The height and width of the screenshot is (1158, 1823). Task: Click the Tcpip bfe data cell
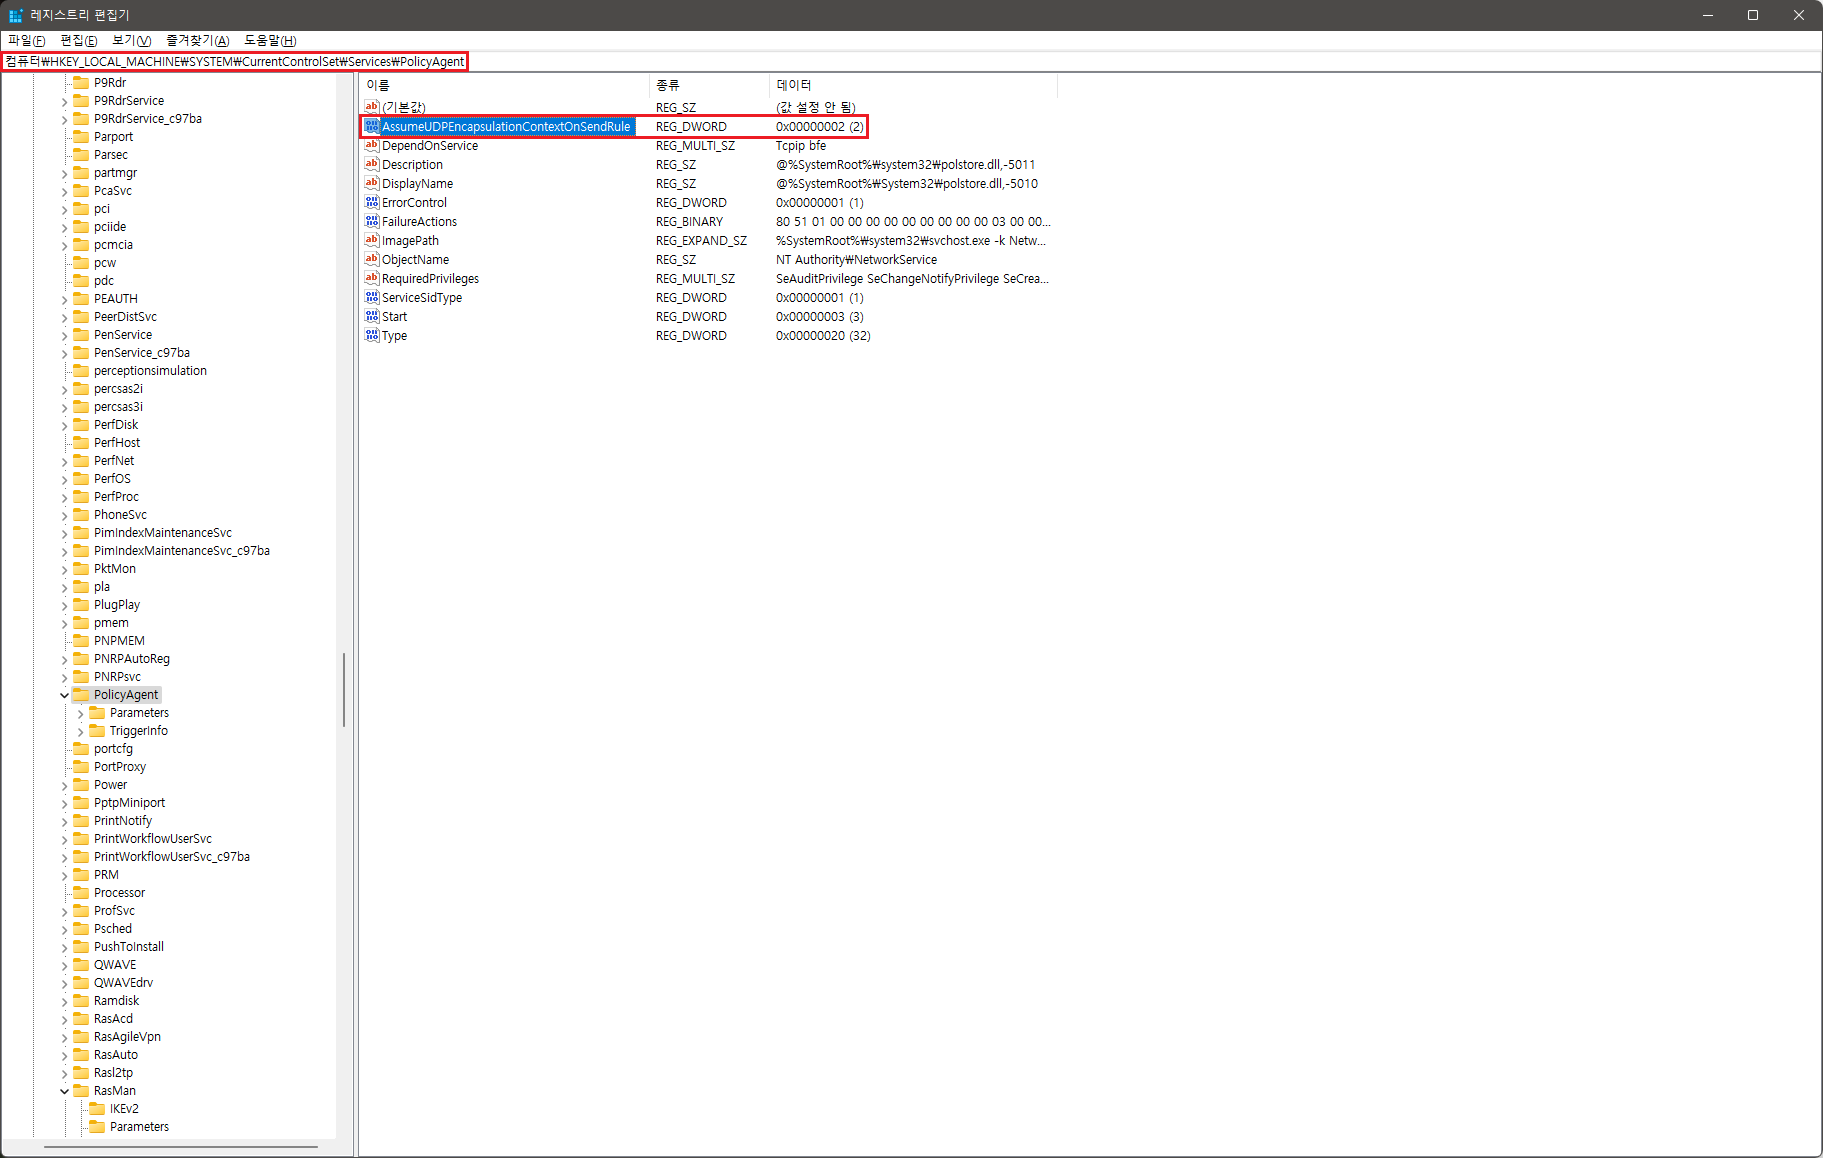tap(801, 145)
